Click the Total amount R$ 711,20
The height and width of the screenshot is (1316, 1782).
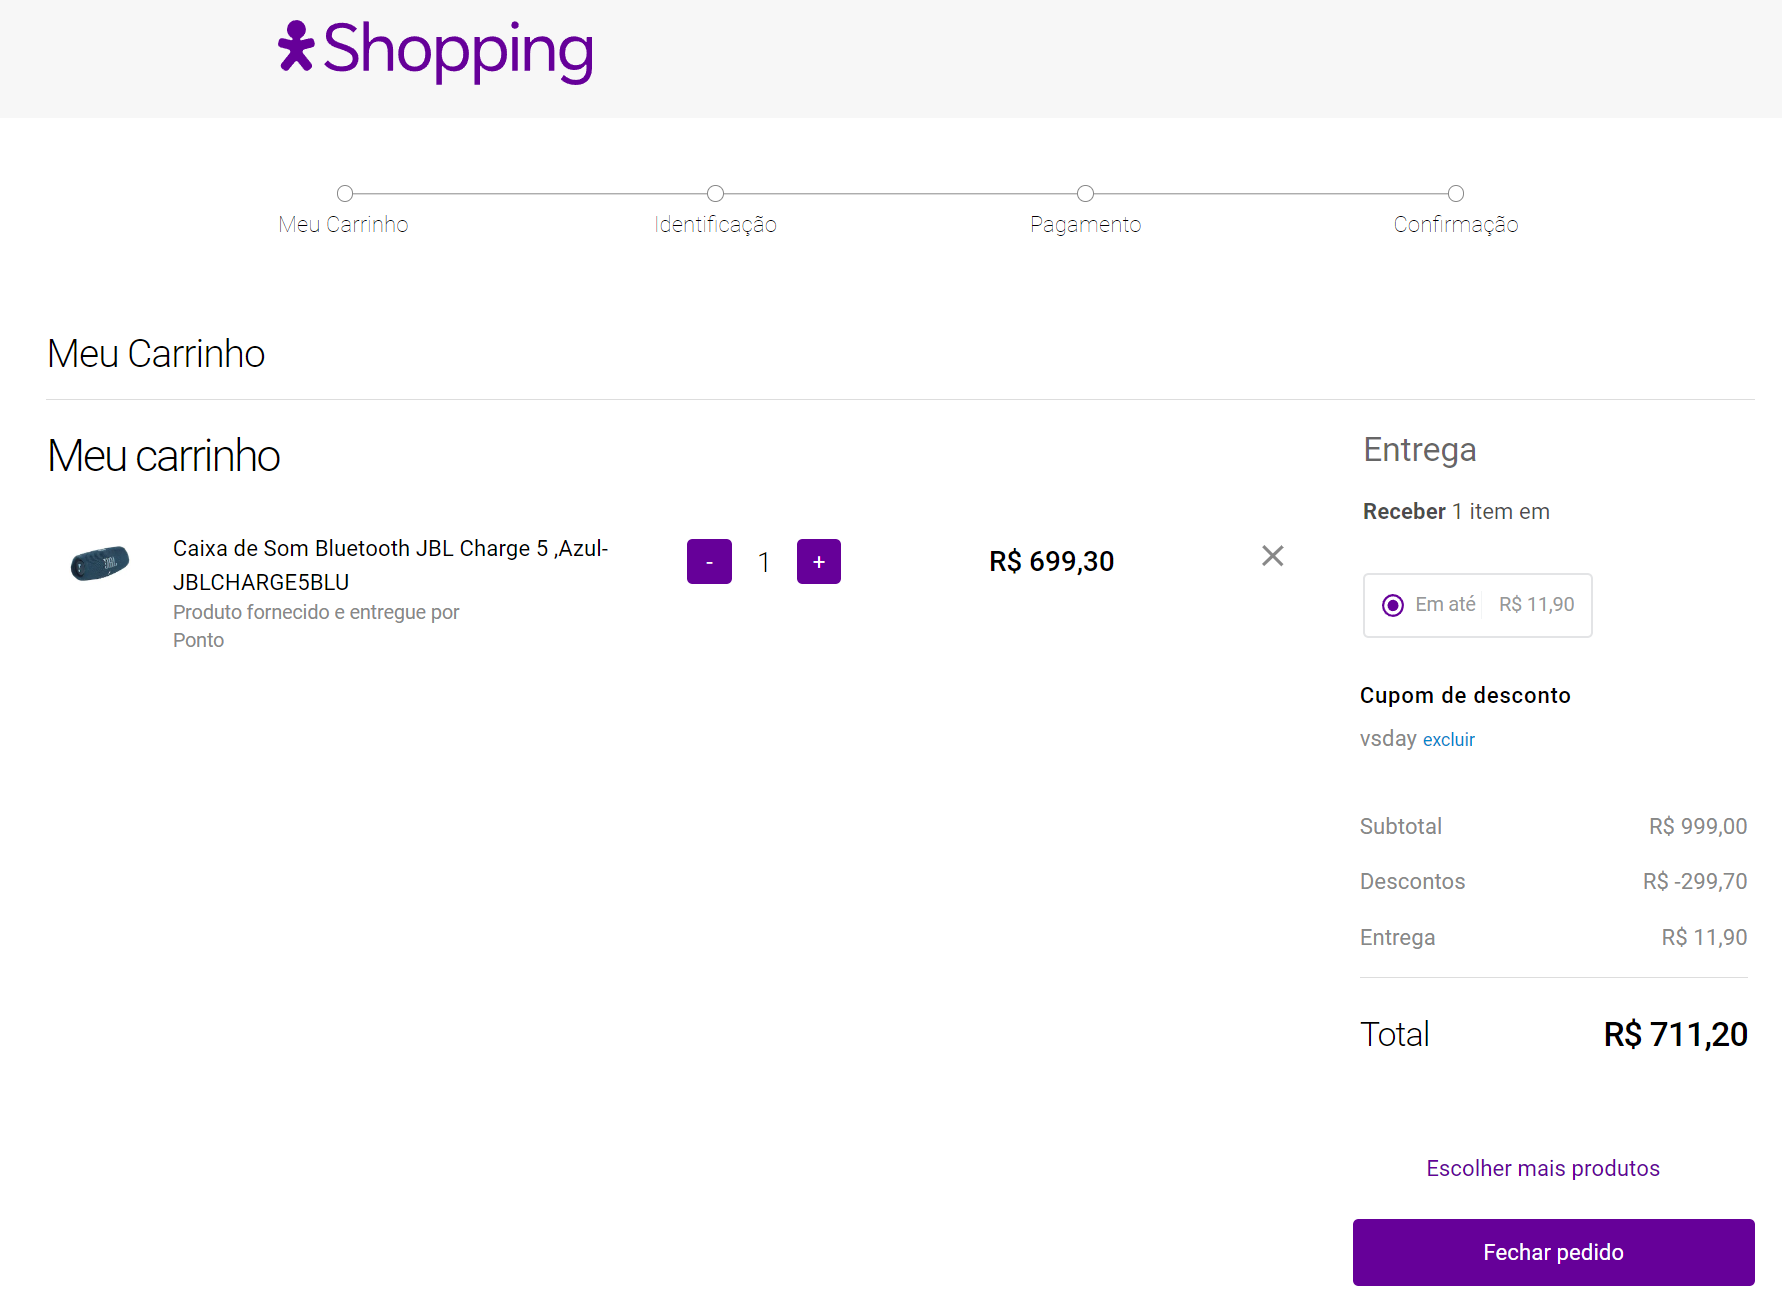click(x=1676, y=1034)
